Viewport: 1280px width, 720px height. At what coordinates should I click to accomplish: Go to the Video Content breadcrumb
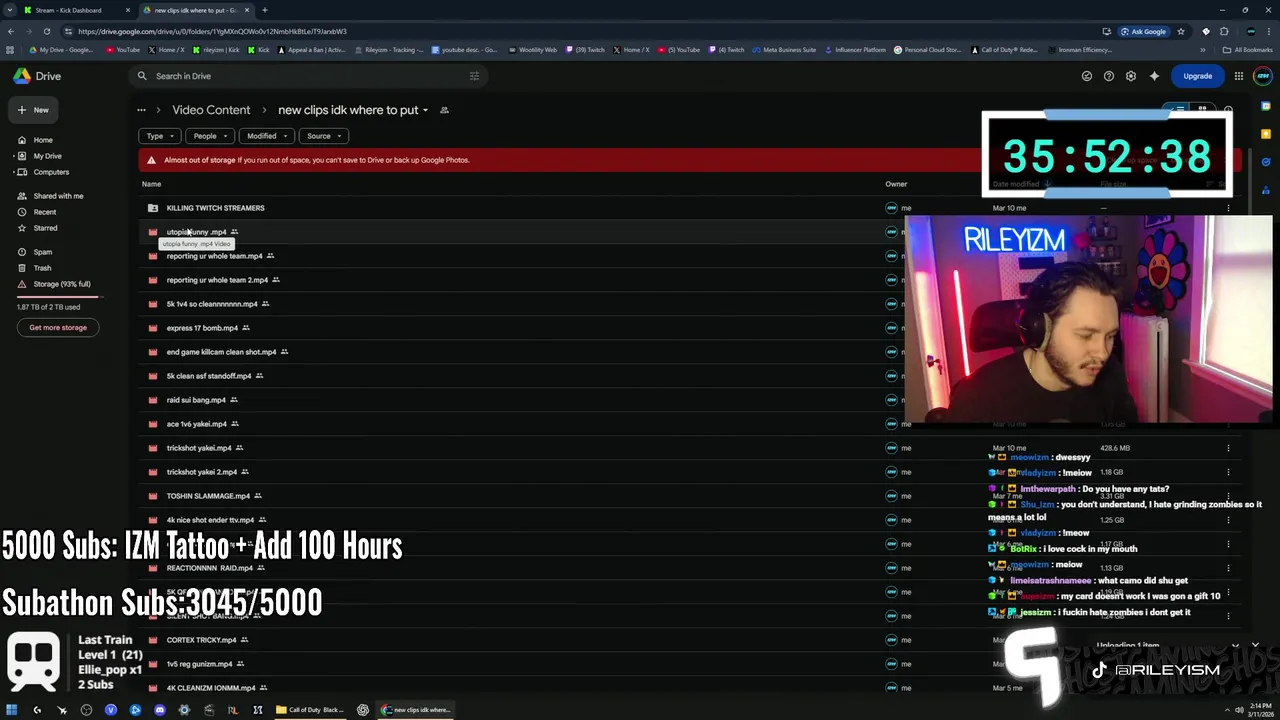click(211, 110)
